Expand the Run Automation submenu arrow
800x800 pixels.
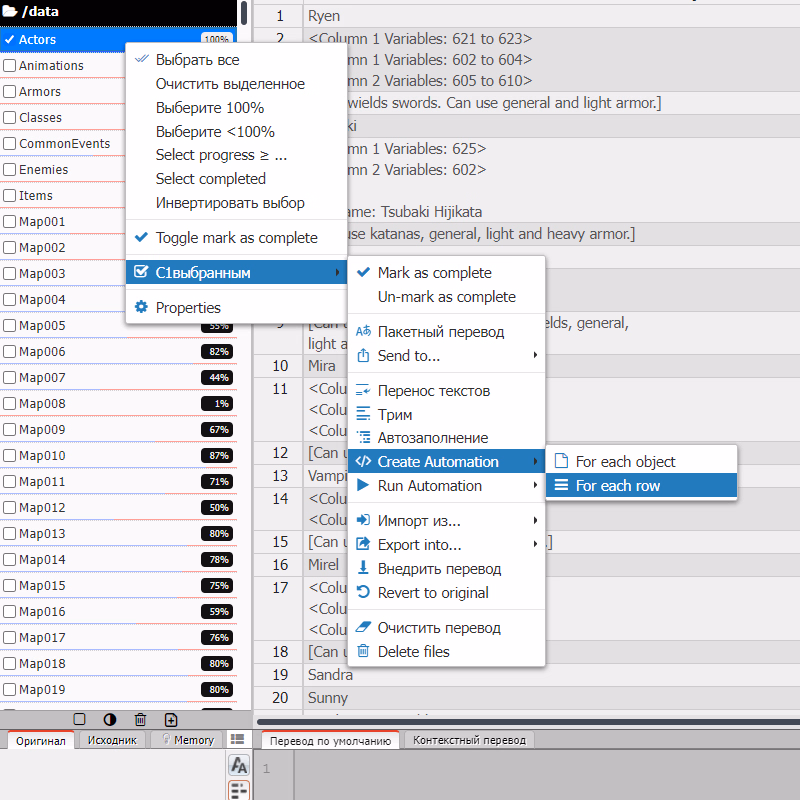(x=535, y=485)
